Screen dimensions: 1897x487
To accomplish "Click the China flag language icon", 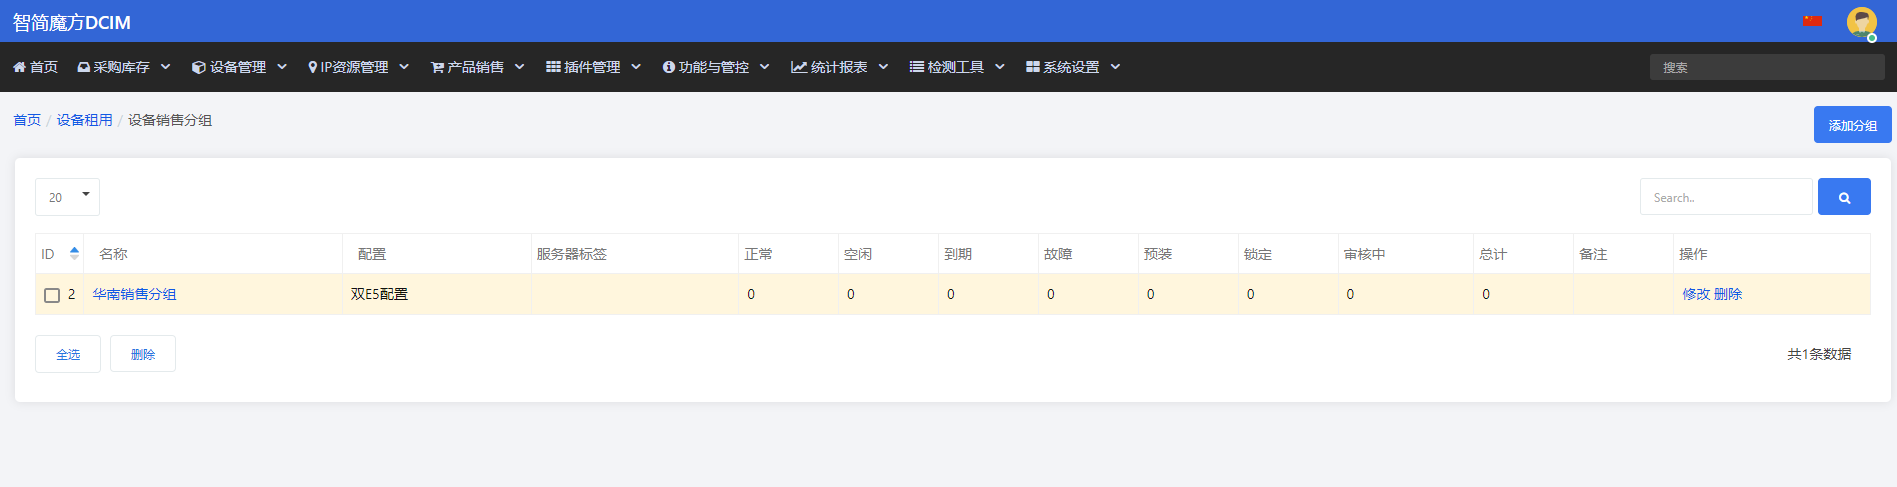I will (1812, 20).
